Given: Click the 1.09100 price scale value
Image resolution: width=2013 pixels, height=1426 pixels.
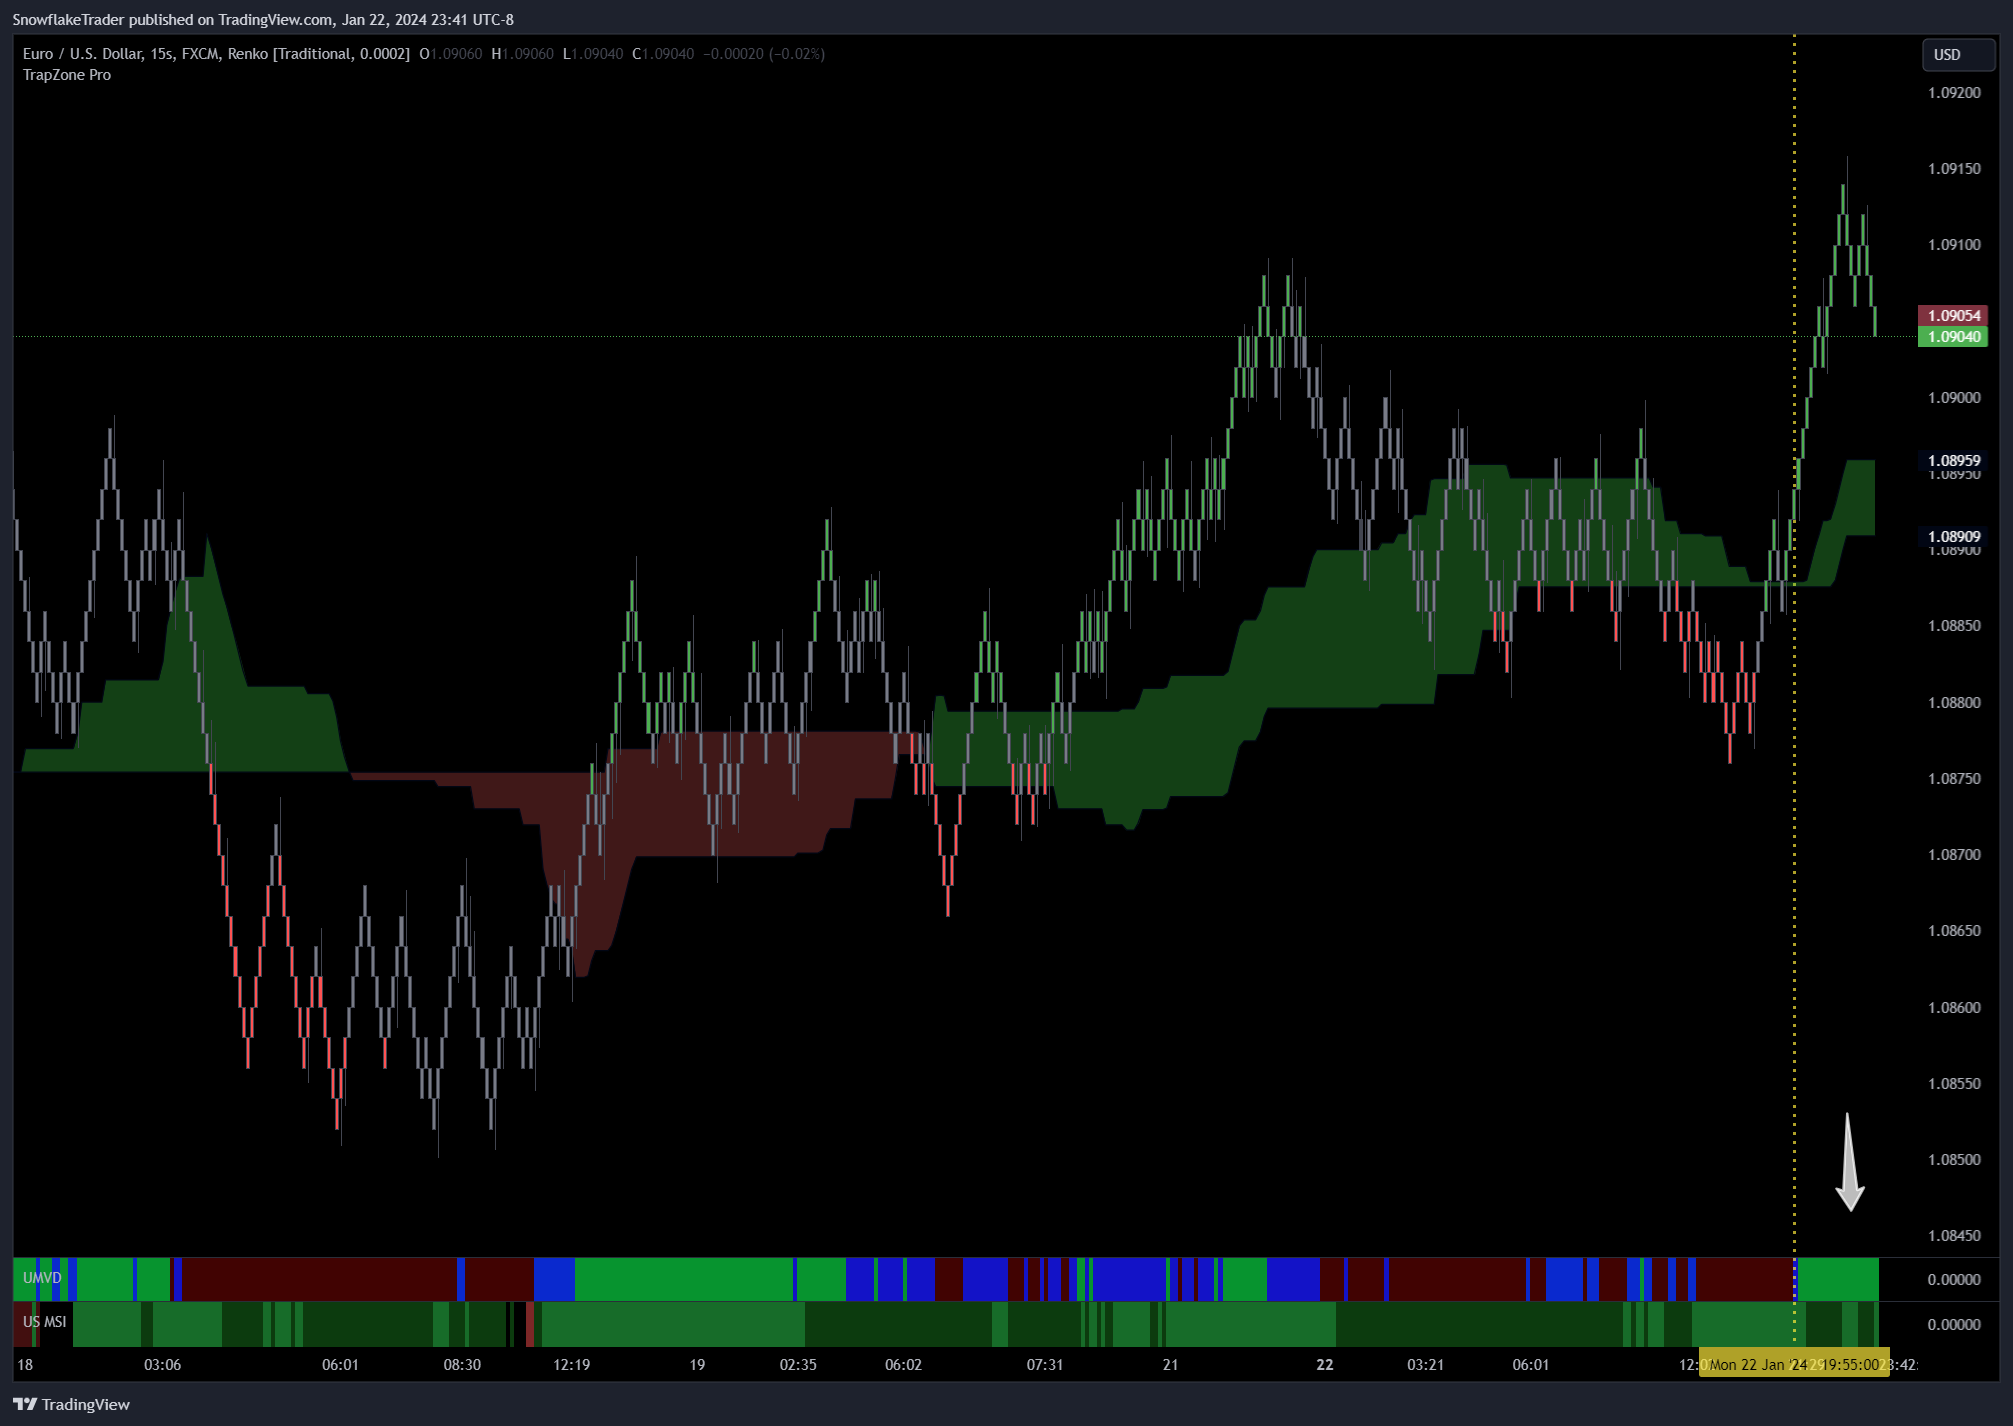Looking at the screenshot, I should point(1954,245).
